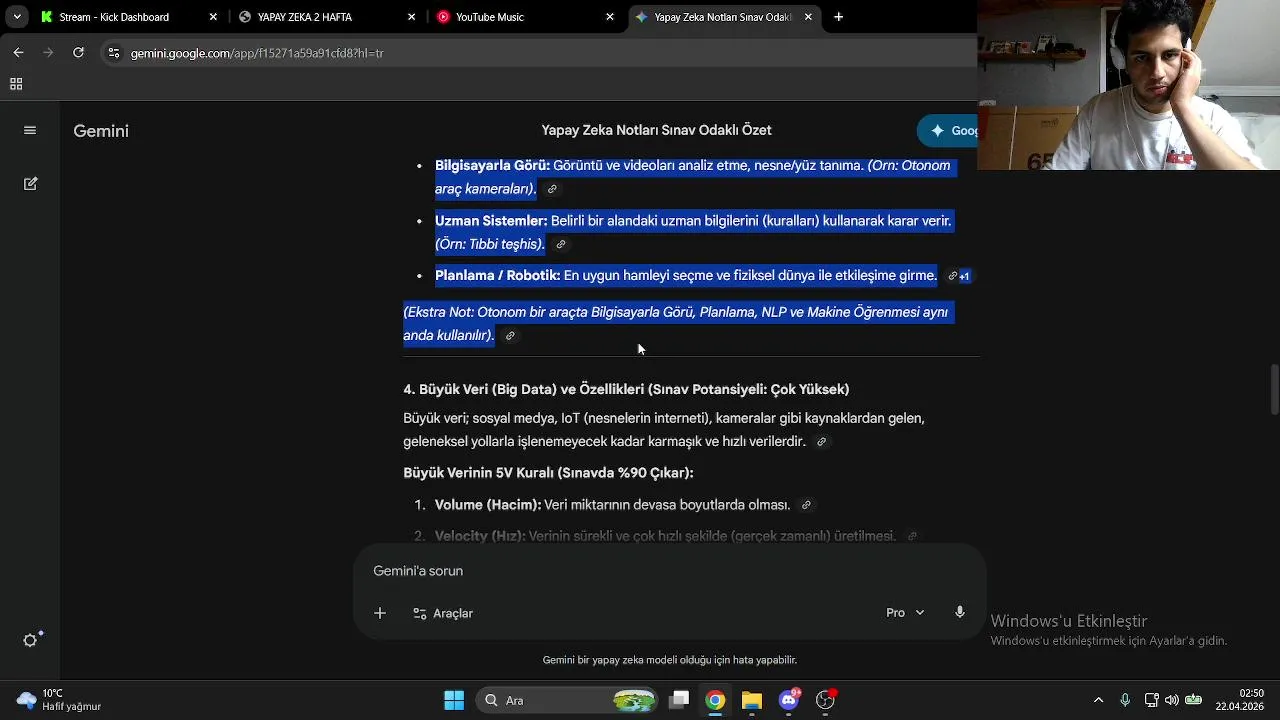Click the gemini.google.com address bar
Image resolution: width=1280 pixels, height=720 pixels.
tap(257, 53)
